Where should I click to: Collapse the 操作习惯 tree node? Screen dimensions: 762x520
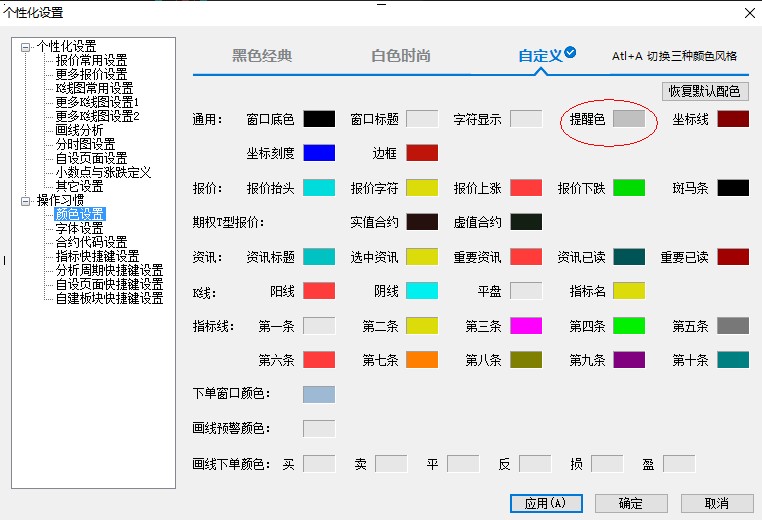[x=25, y=200]
